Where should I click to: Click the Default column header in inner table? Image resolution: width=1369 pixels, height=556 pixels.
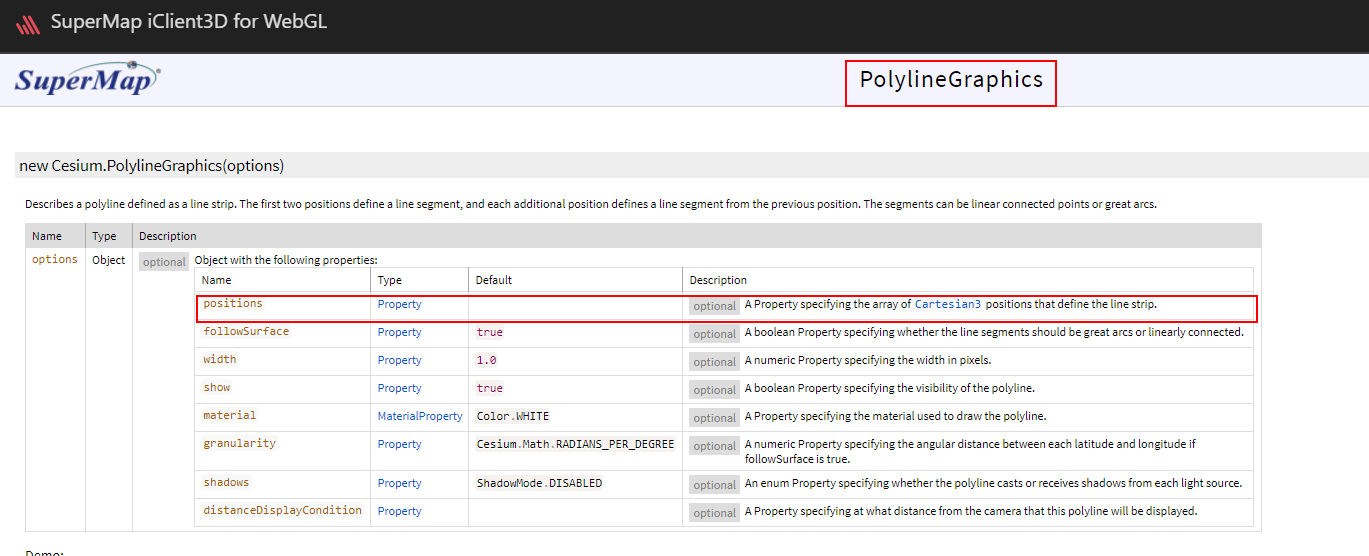pos(494,280)
